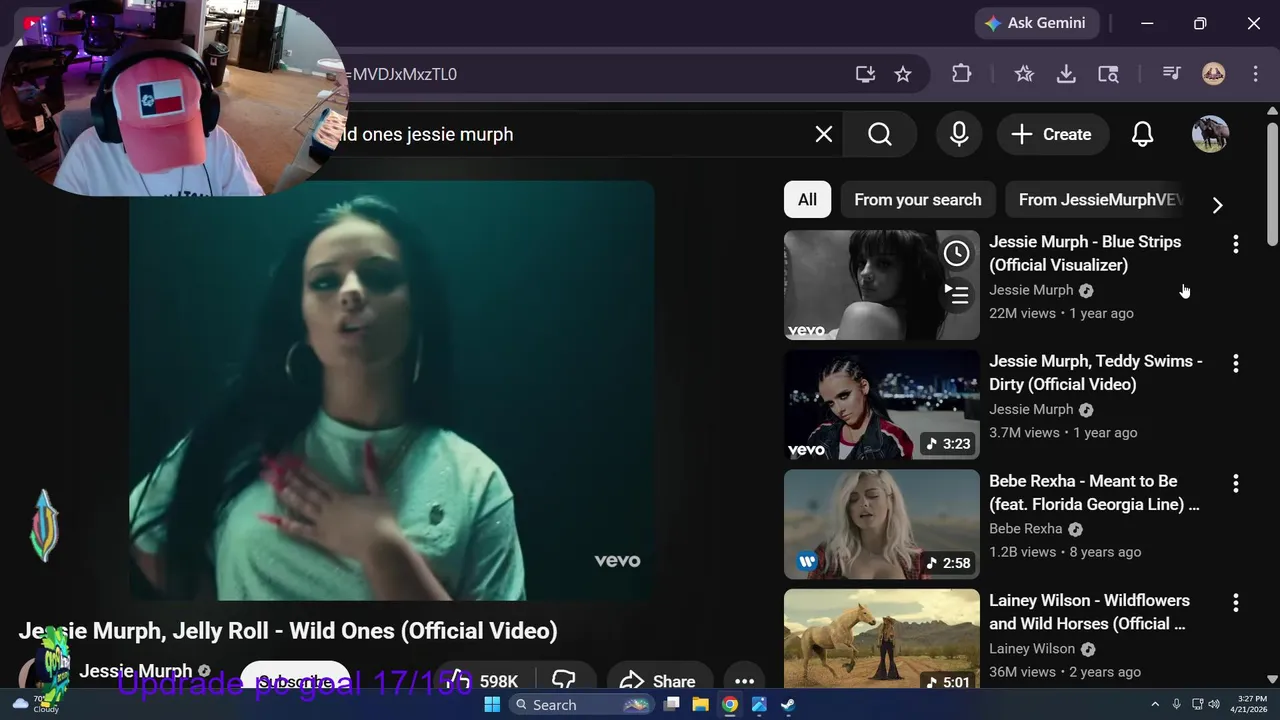Open Chrome from the taskbar
Image resolution: width=1280 pixels, height=720 pixels.
click(x=730, y=705)
